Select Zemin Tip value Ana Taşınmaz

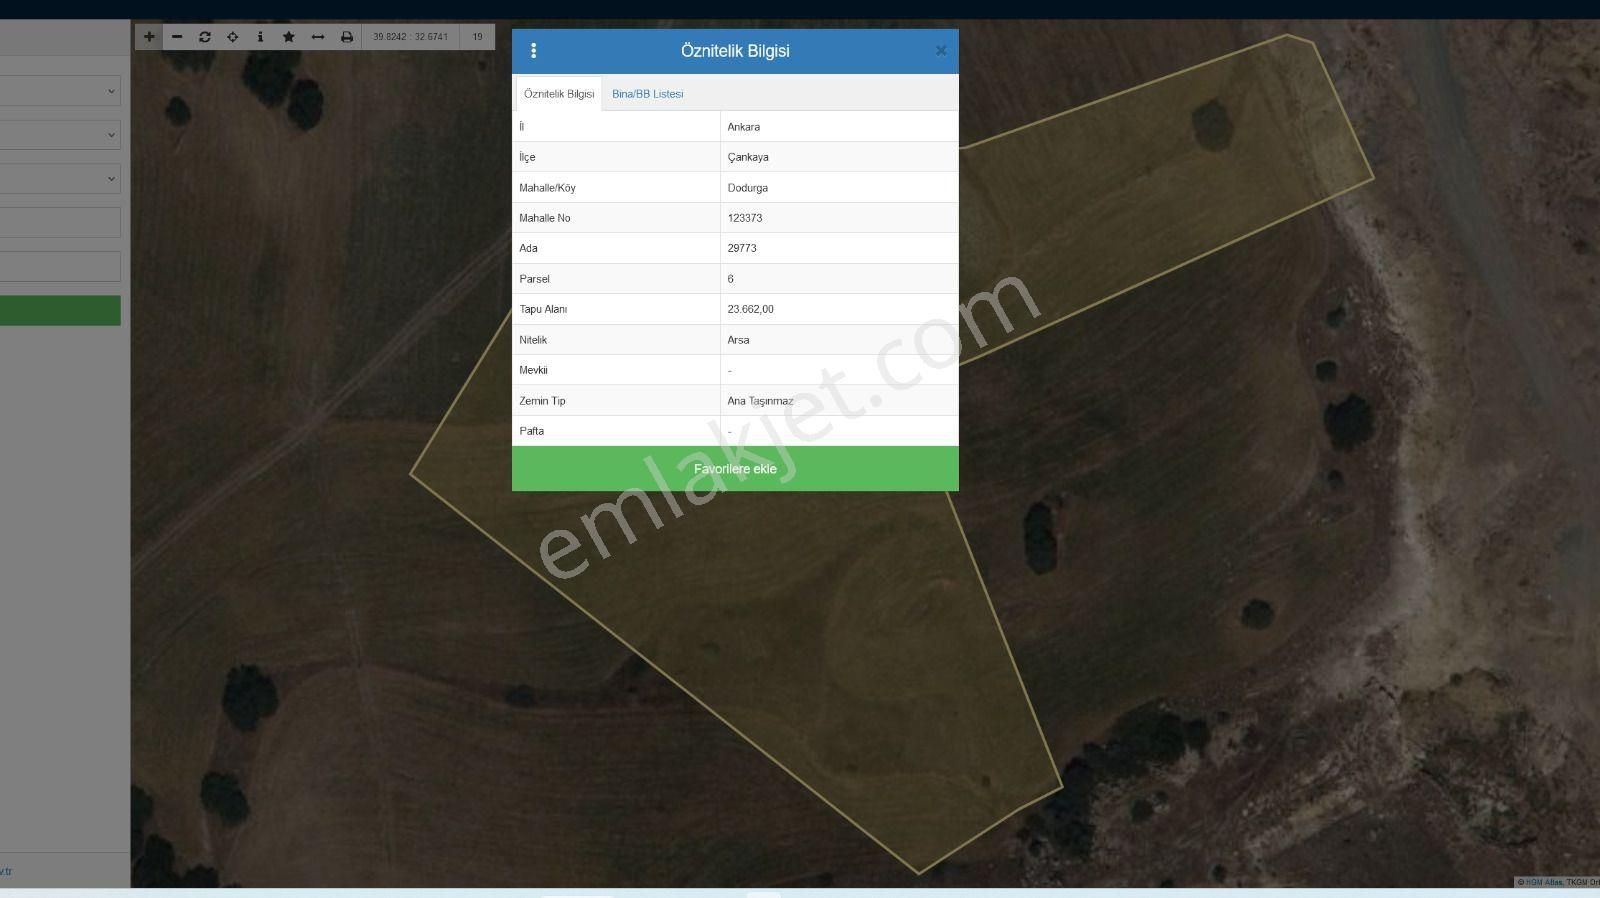(x=760, y=401)
